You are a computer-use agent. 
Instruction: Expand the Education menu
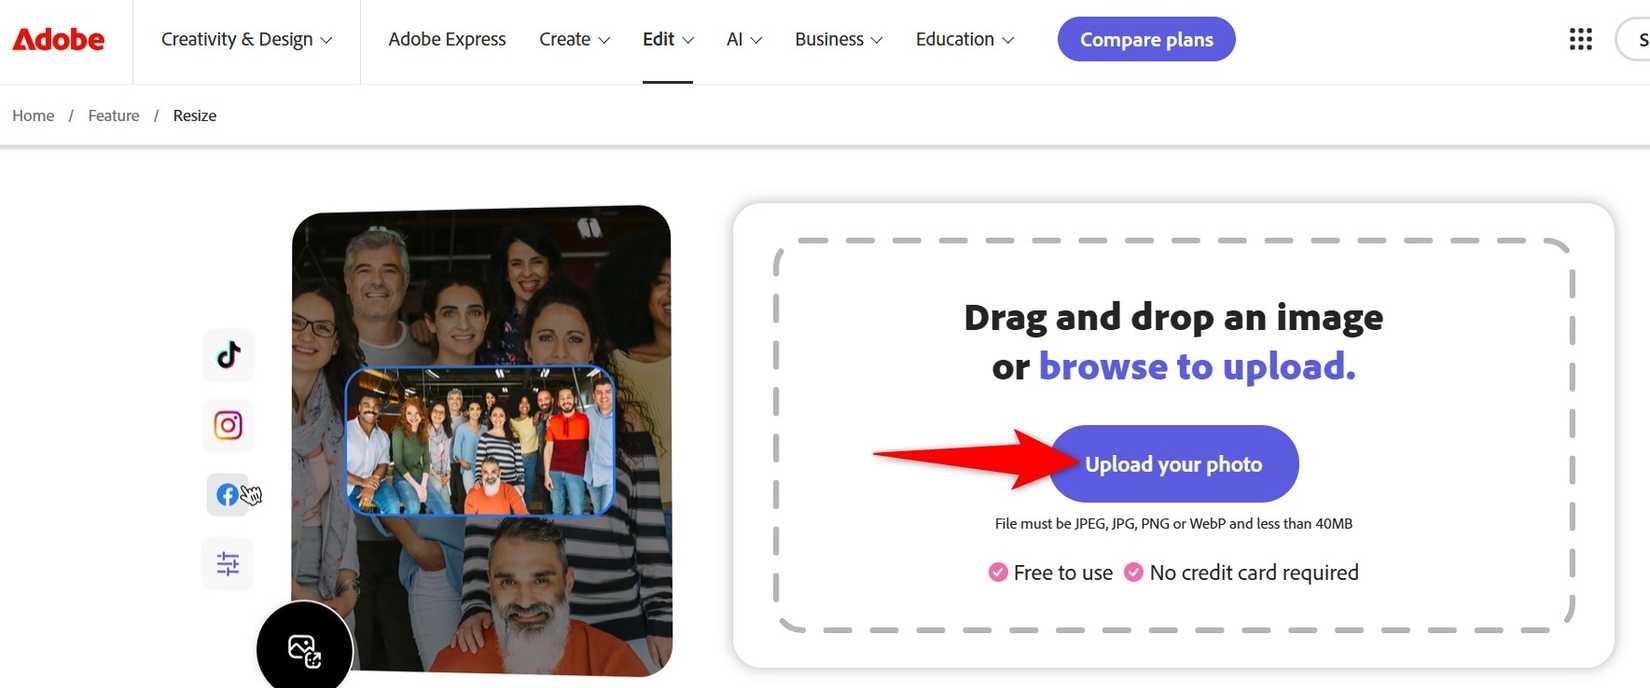(964, 39)
